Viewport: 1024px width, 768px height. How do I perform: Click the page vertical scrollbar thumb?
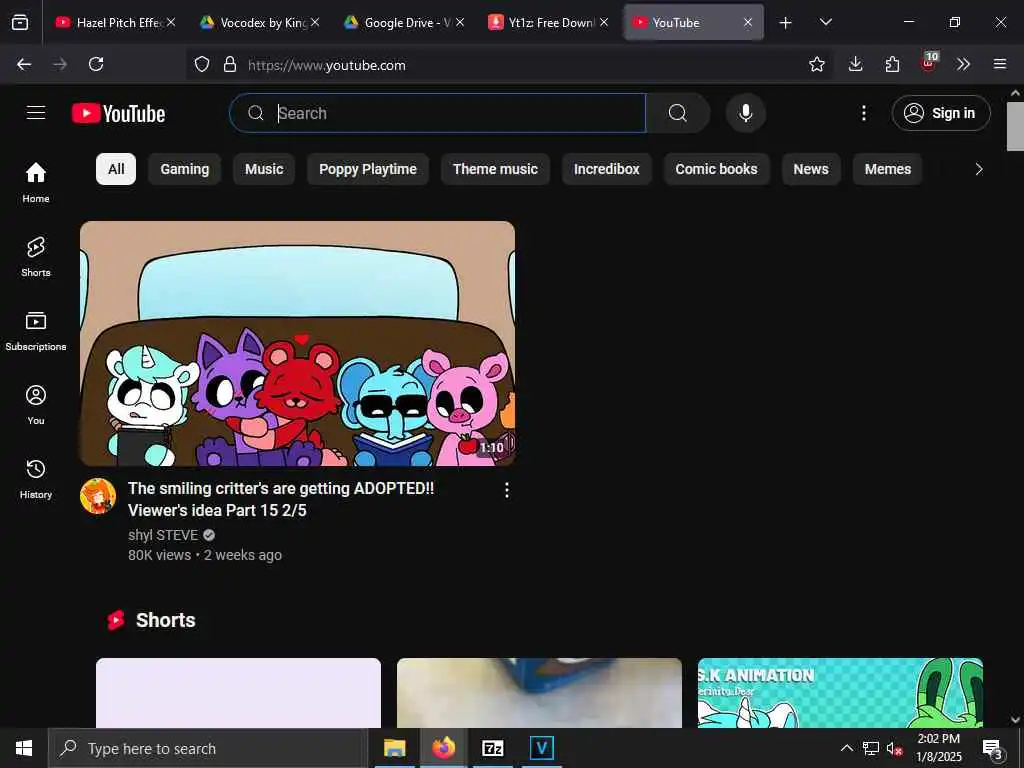(1015, 126)
